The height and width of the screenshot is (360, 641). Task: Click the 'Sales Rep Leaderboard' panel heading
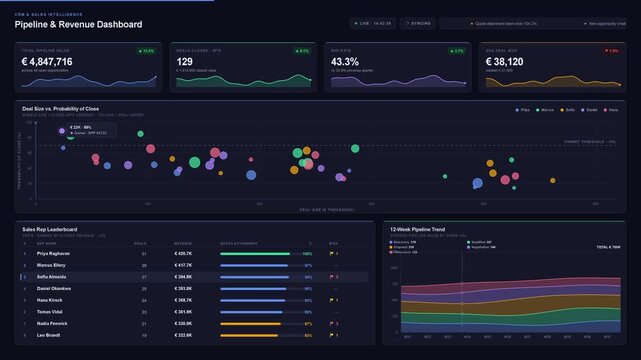pyautogui.click(x=49, y=230)
